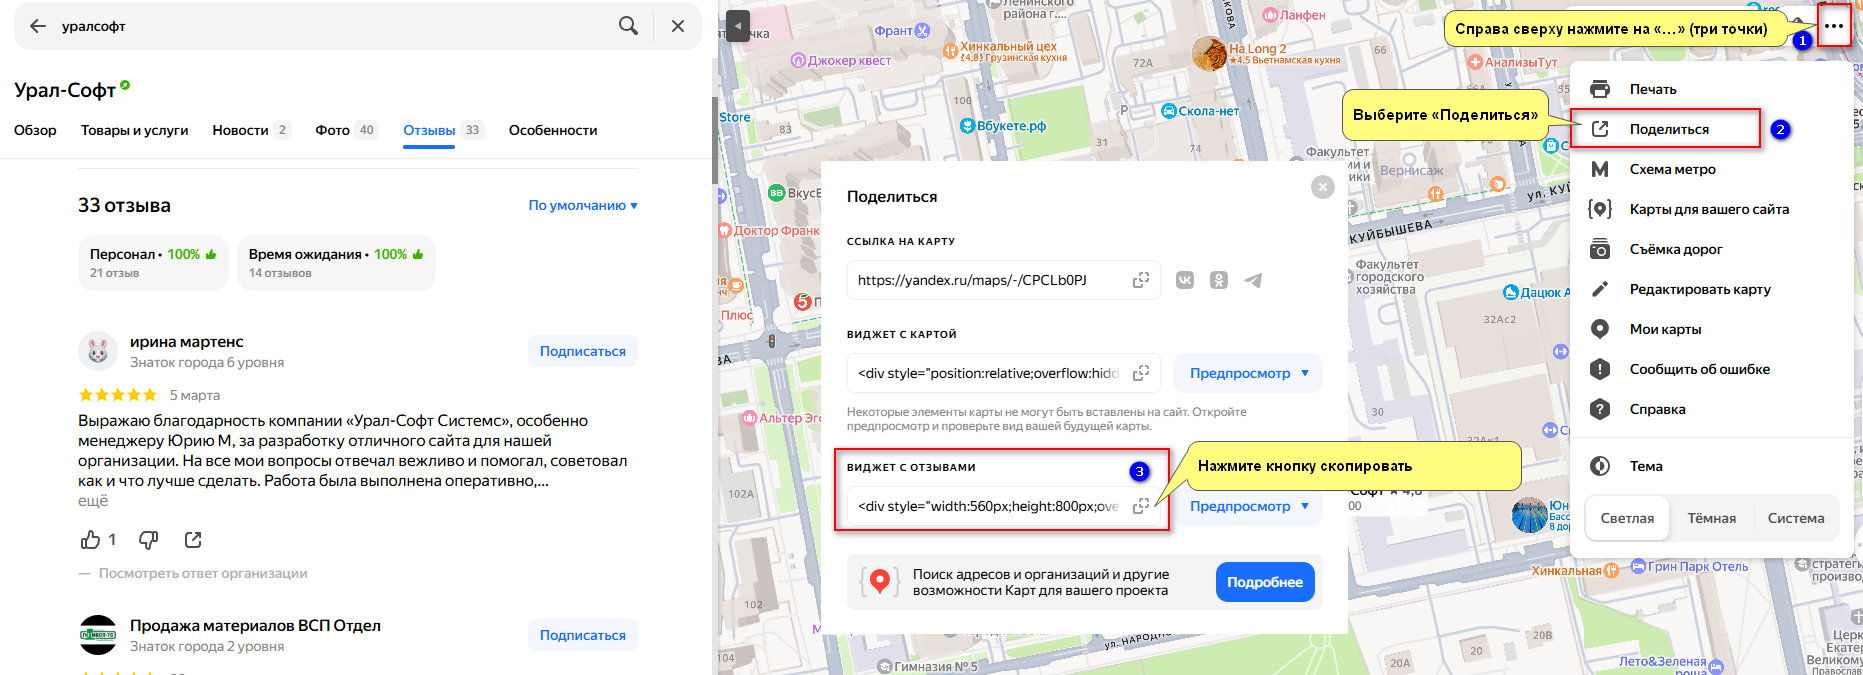The height and width of the screenshot is (675, 1863).
Task: Share map link via VK icon
Action: [1185, 280]
